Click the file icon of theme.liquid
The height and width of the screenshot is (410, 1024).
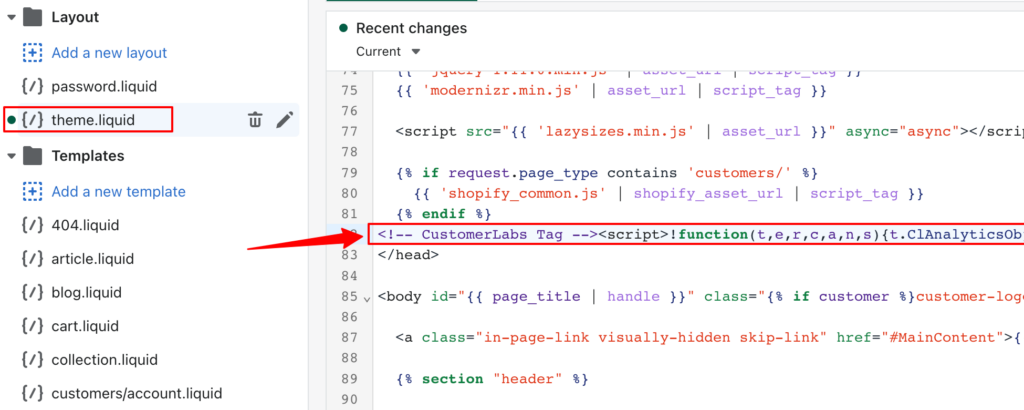click(33, 120)
